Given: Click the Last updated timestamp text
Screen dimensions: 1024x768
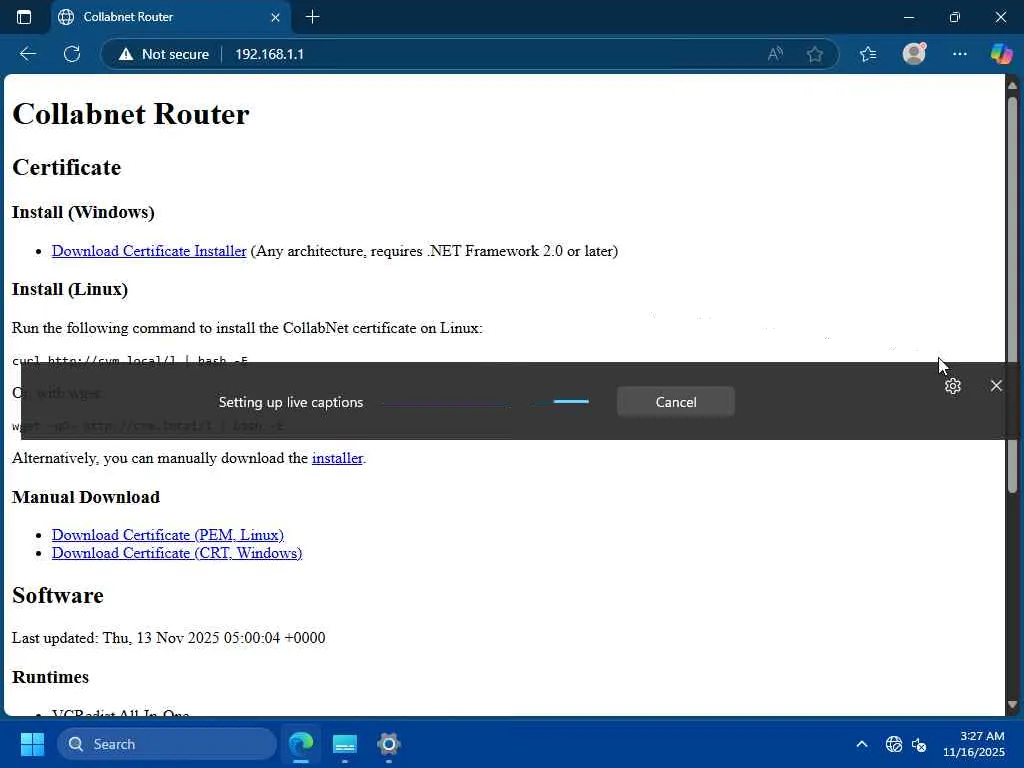Looking at the screenshot, I should tap(168, 638).
